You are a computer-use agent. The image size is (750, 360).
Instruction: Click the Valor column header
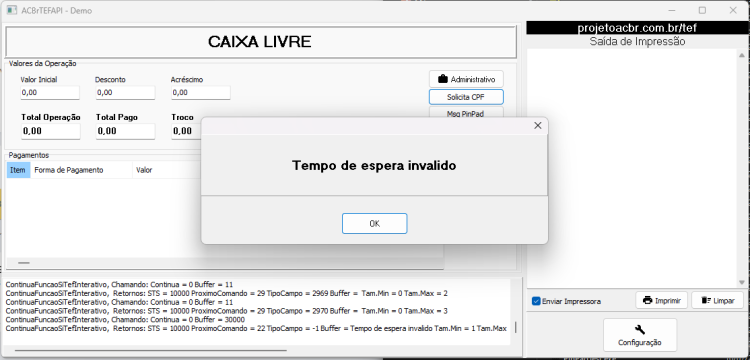[x=166, y=170]
